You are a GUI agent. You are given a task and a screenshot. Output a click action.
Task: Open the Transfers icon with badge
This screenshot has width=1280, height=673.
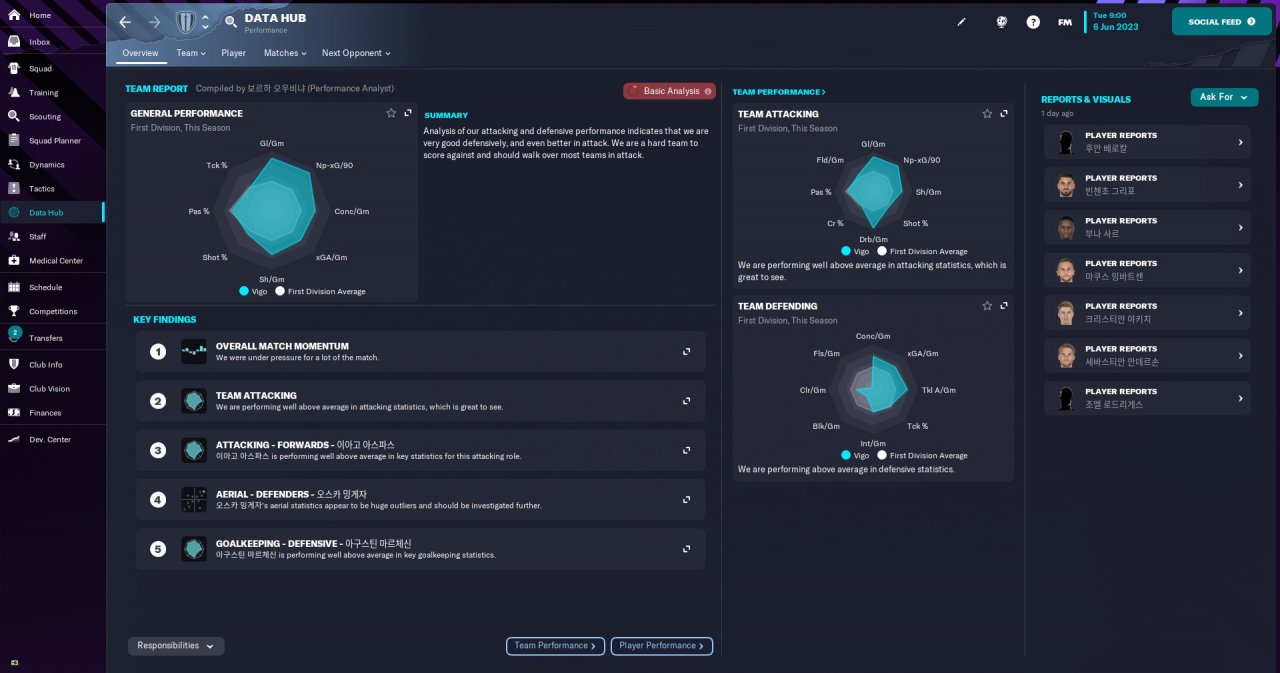click(x=14, y=335)
